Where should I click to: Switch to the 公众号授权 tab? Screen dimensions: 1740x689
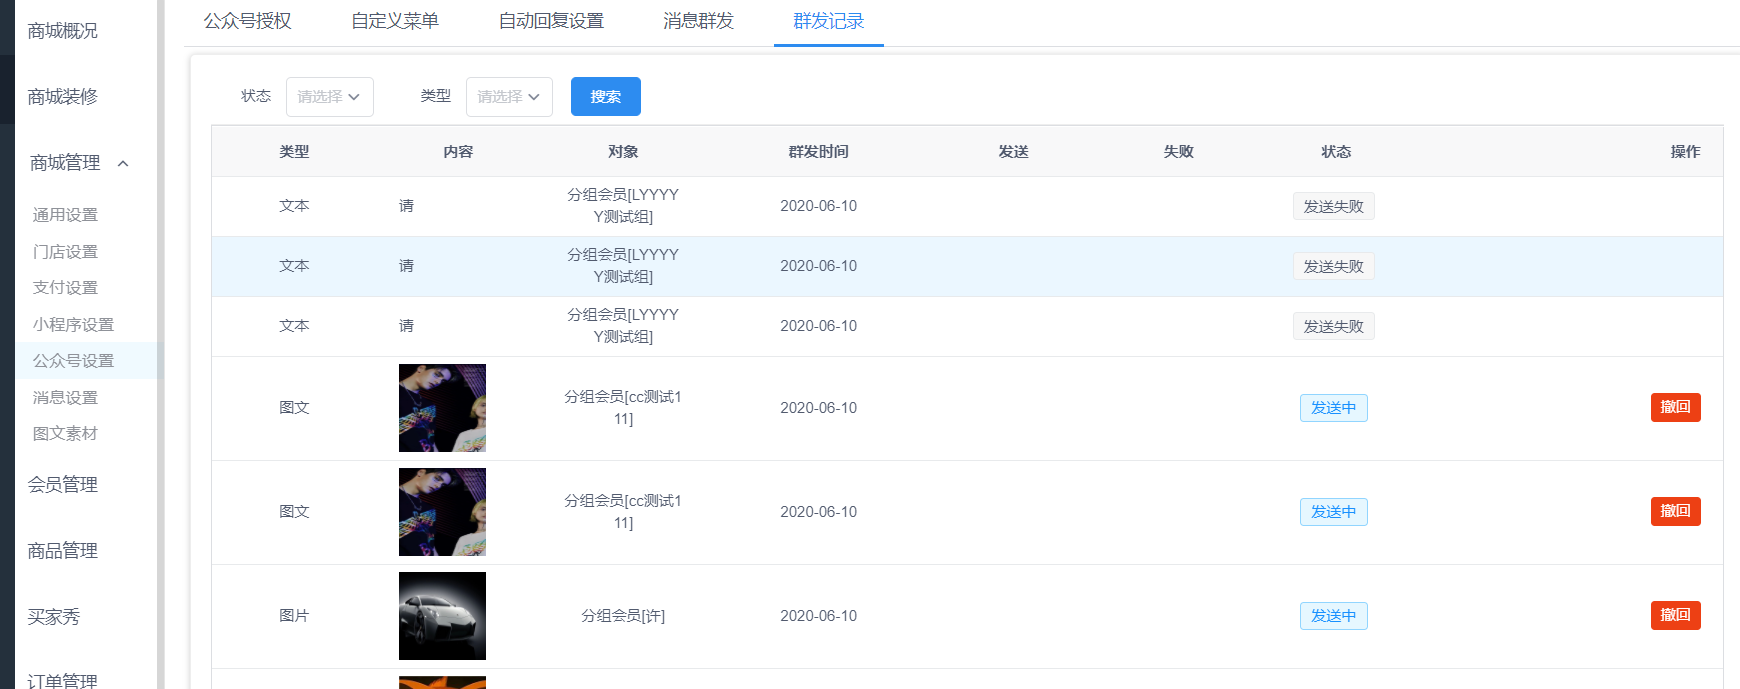tap(247, 21)
